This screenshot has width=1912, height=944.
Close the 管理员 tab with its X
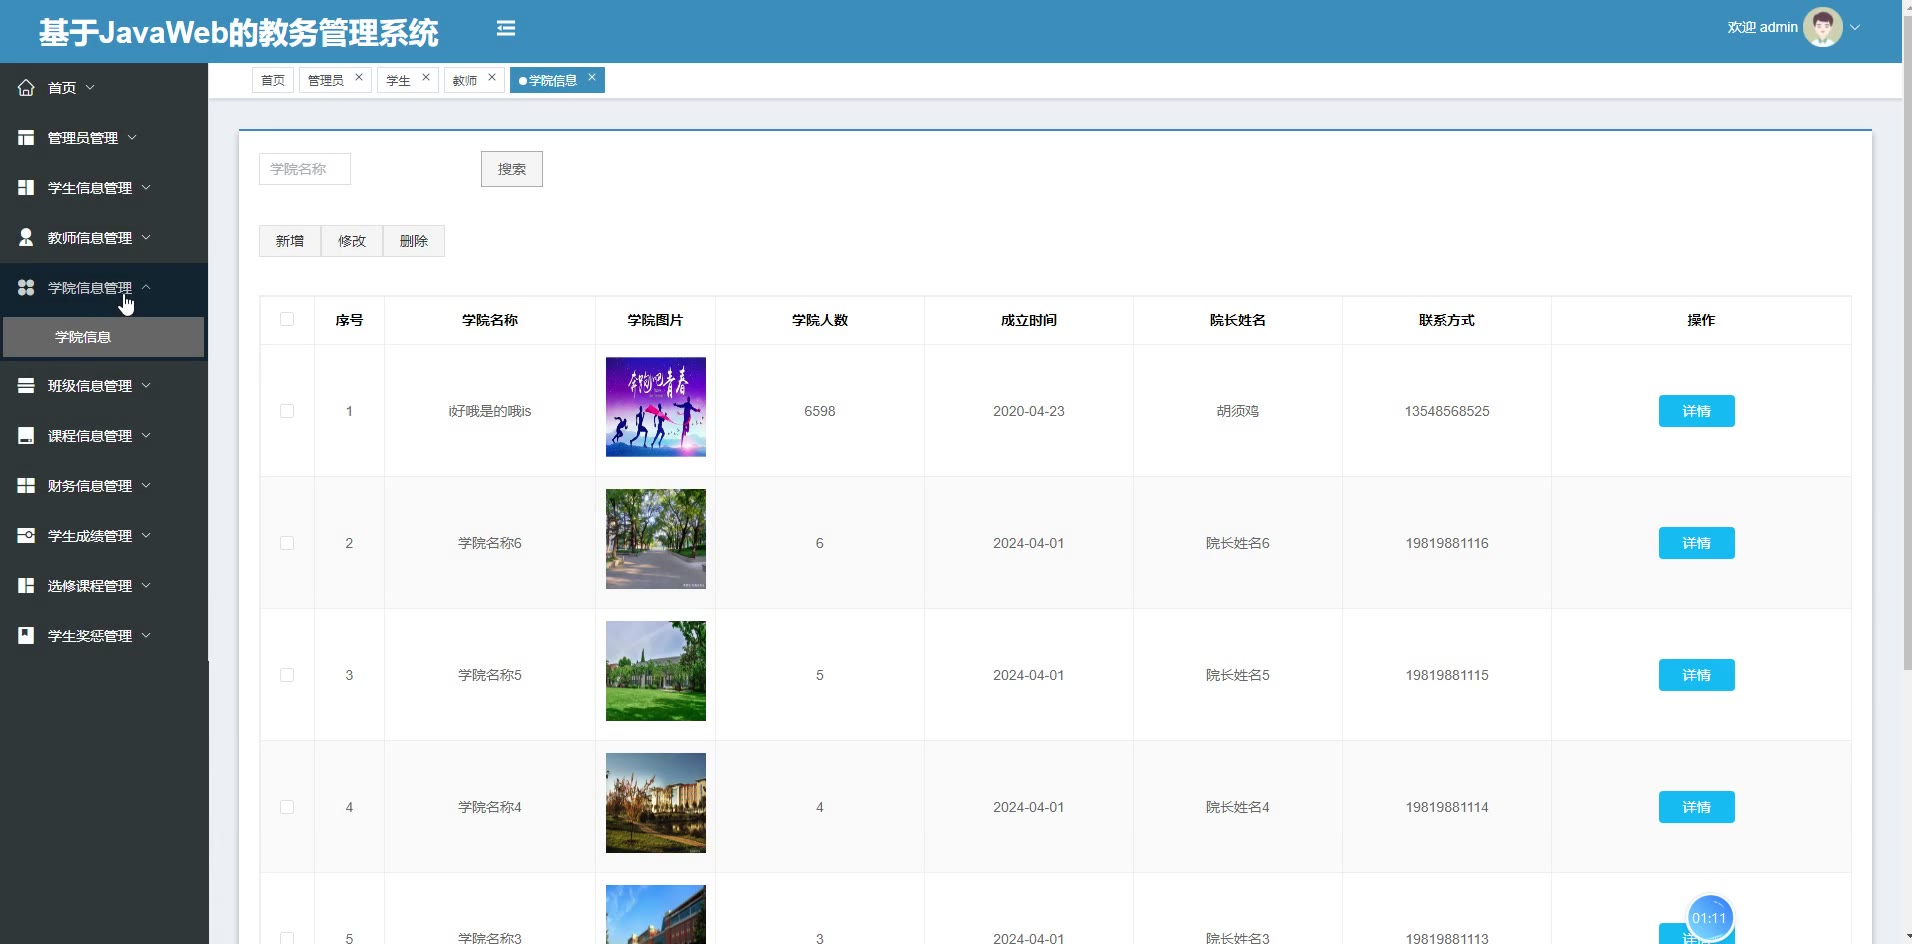[359, 77]
